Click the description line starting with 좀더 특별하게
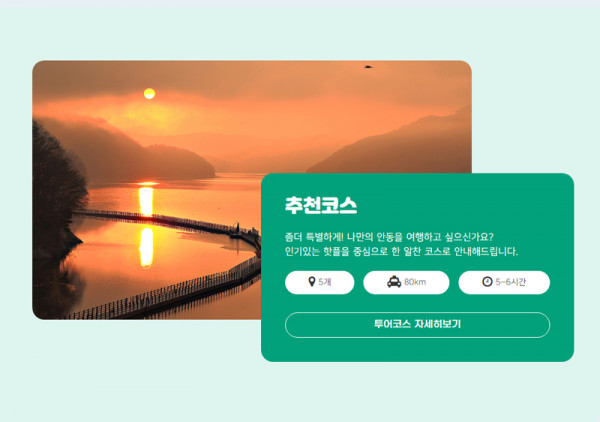Image resolution: width=600 pixels, height=422 pixels. point(389,237)
